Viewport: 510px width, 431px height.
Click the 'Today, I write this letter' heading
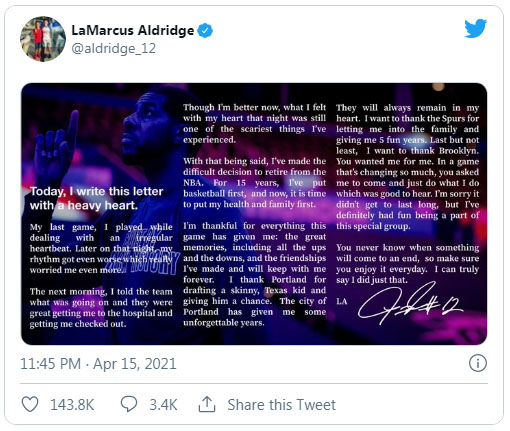[97, 198]
